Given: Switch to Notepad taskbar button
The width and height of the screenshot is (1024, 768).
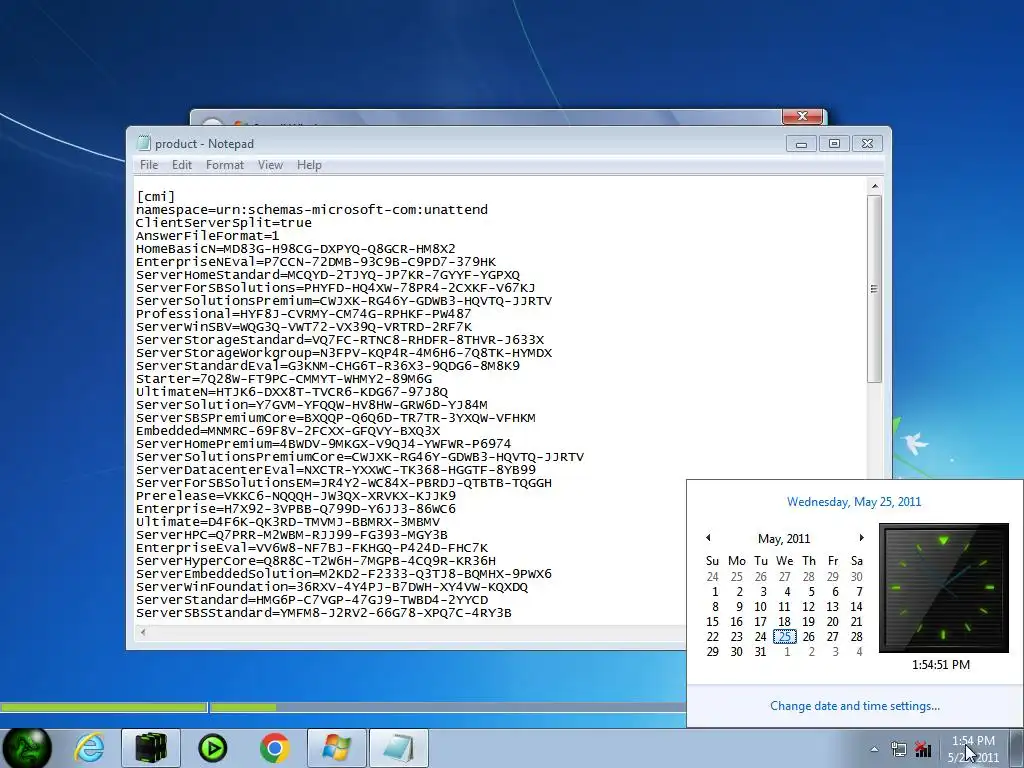Looking at the screenshot, I should pyautogui.click(x=399, y=748).
